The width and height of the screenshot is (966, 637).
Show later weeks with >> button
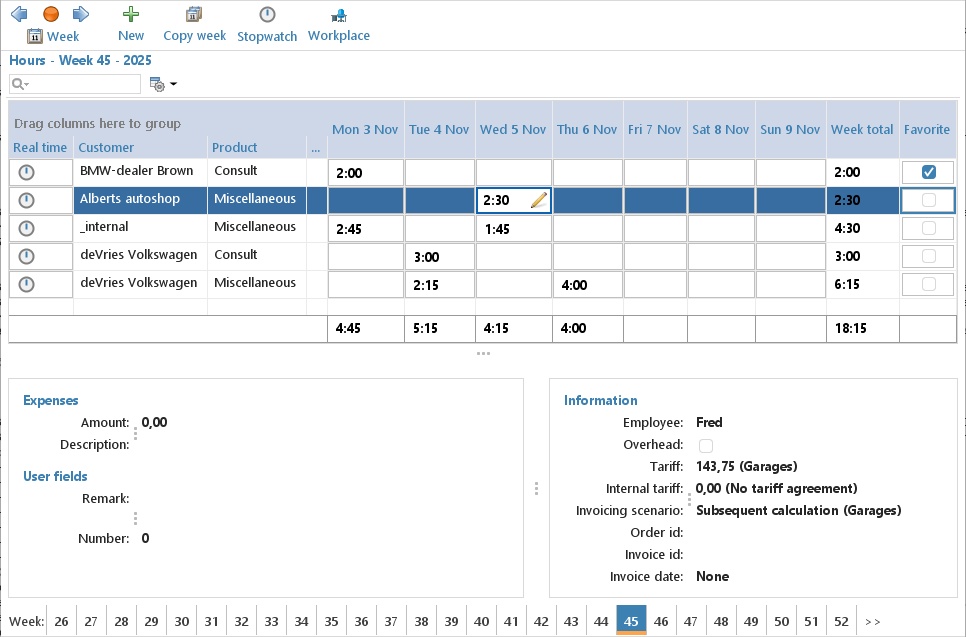click(x=872, y=622)
